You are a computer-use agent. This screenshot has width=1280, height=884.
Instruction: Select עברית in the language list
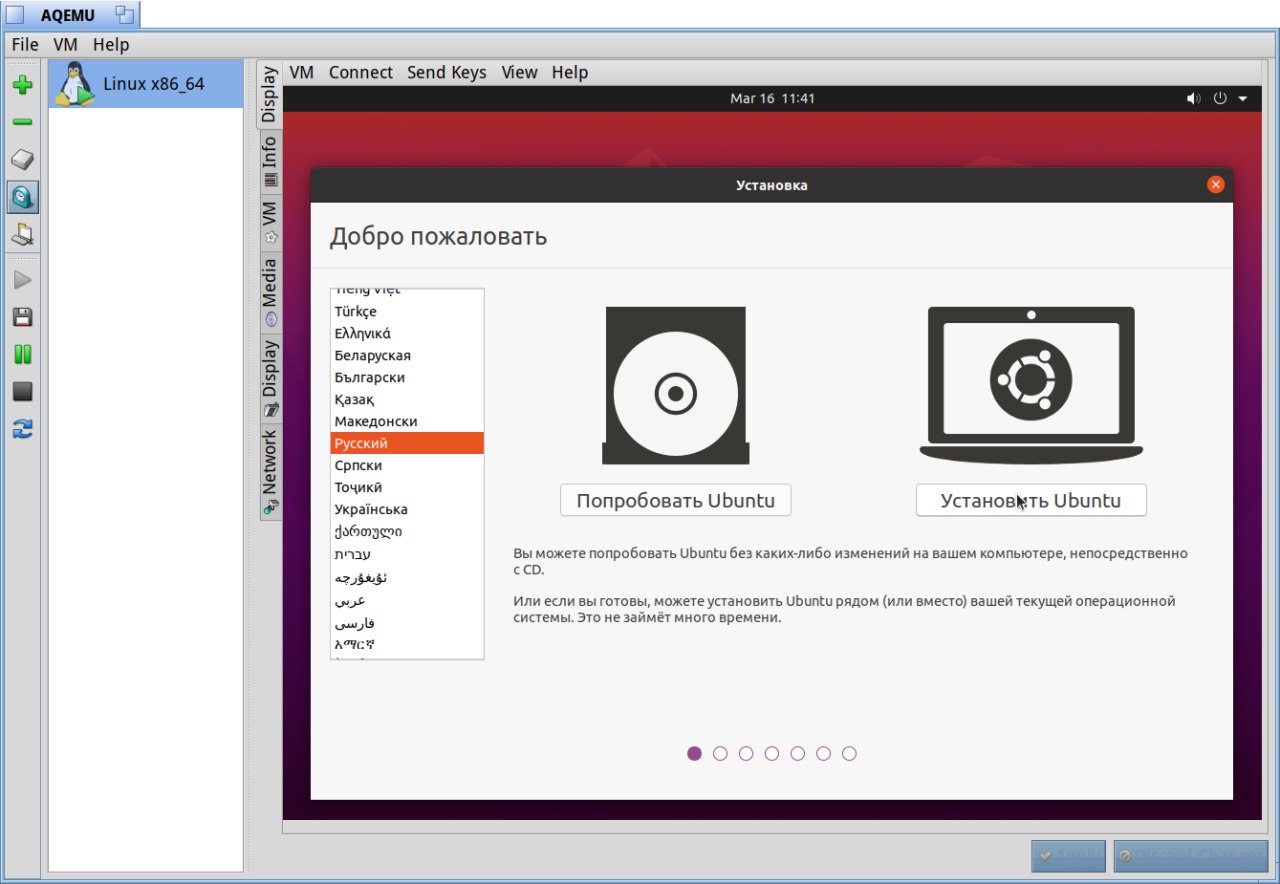407,554
